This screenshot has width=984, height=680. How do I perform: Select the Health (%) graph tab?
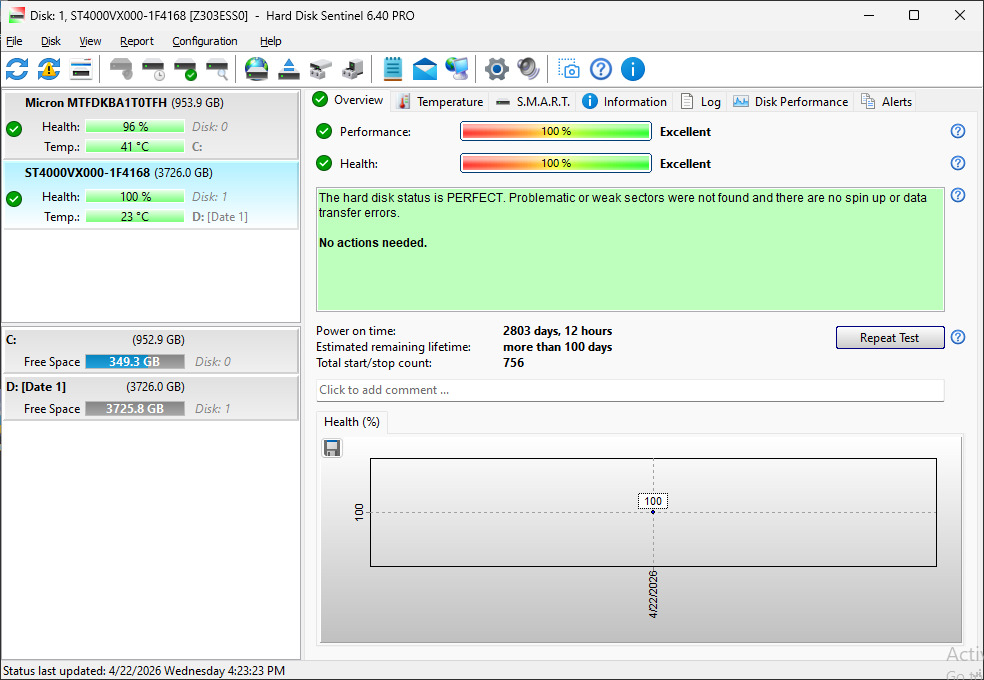[x=351, y=422]
